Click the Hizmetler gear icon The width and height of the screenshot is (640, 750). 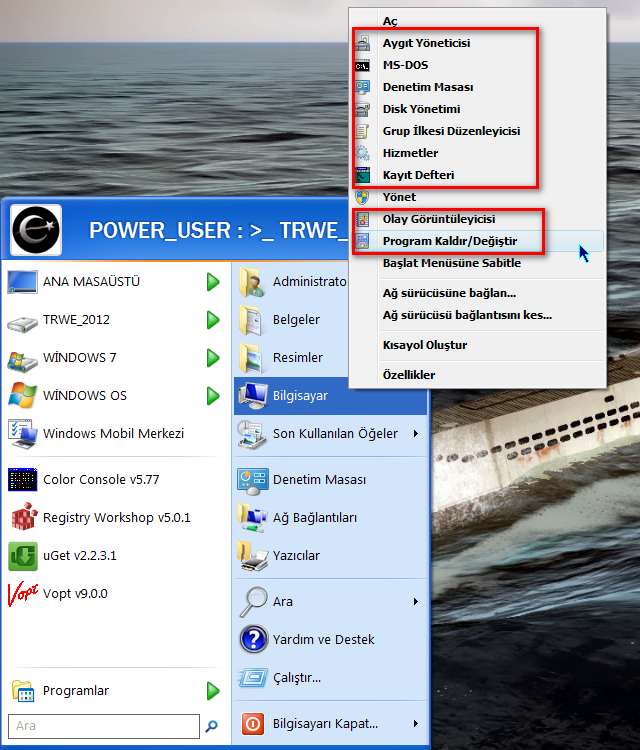[363, 153]
